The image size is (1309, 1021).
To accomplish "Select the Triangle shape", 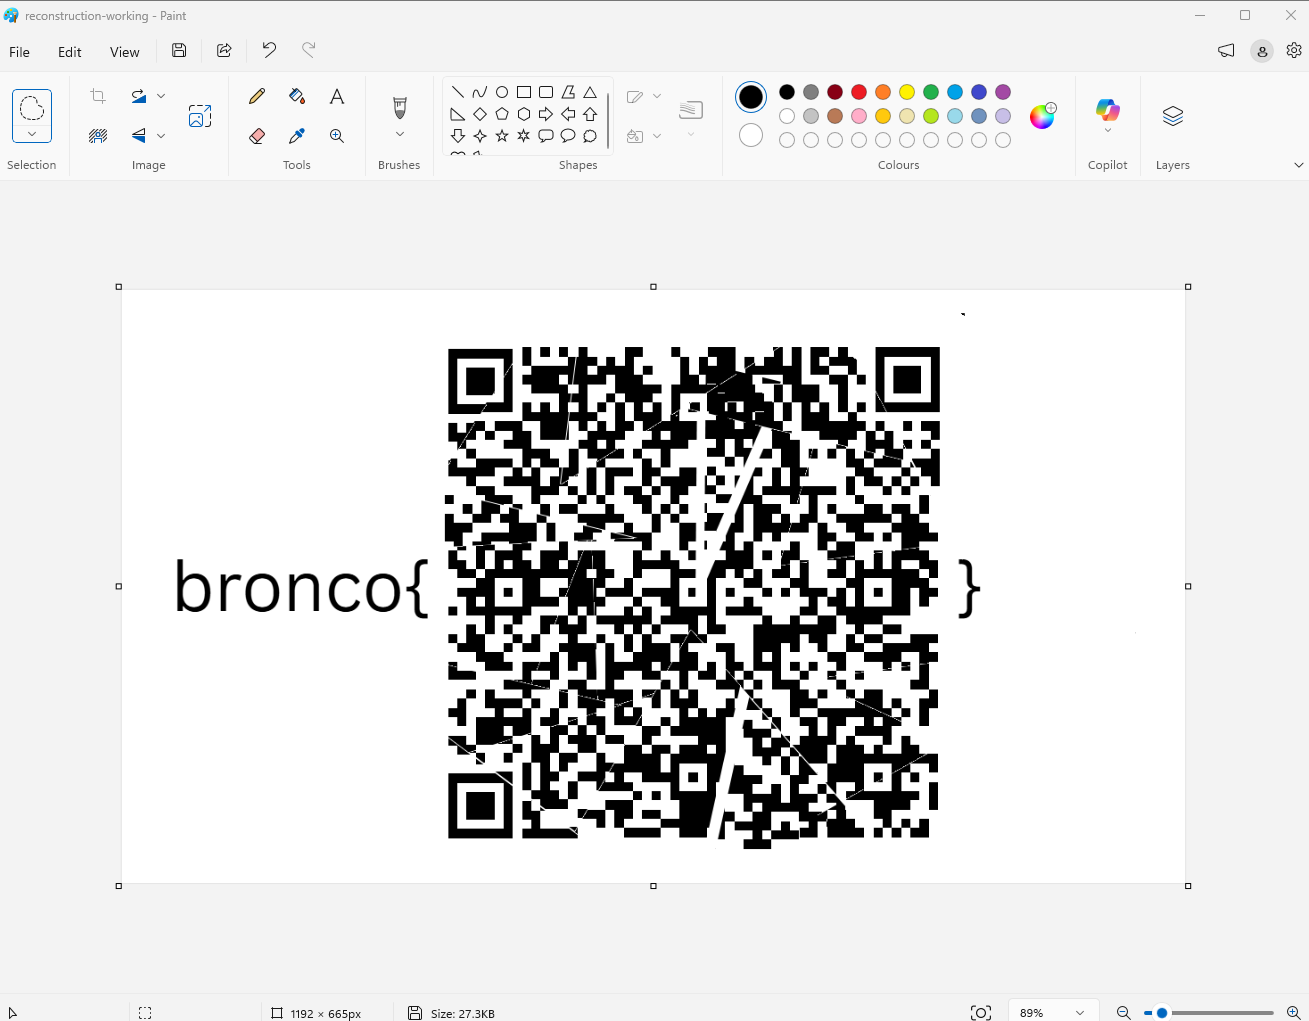I will point(590,92).
